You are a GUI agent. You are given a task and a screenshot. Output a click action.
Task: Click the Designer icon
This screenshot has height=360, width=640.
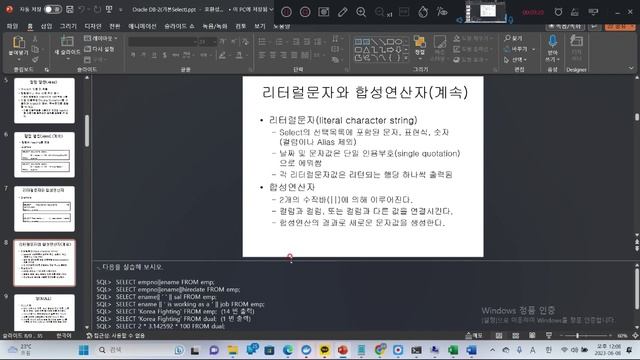coord(576,41)
